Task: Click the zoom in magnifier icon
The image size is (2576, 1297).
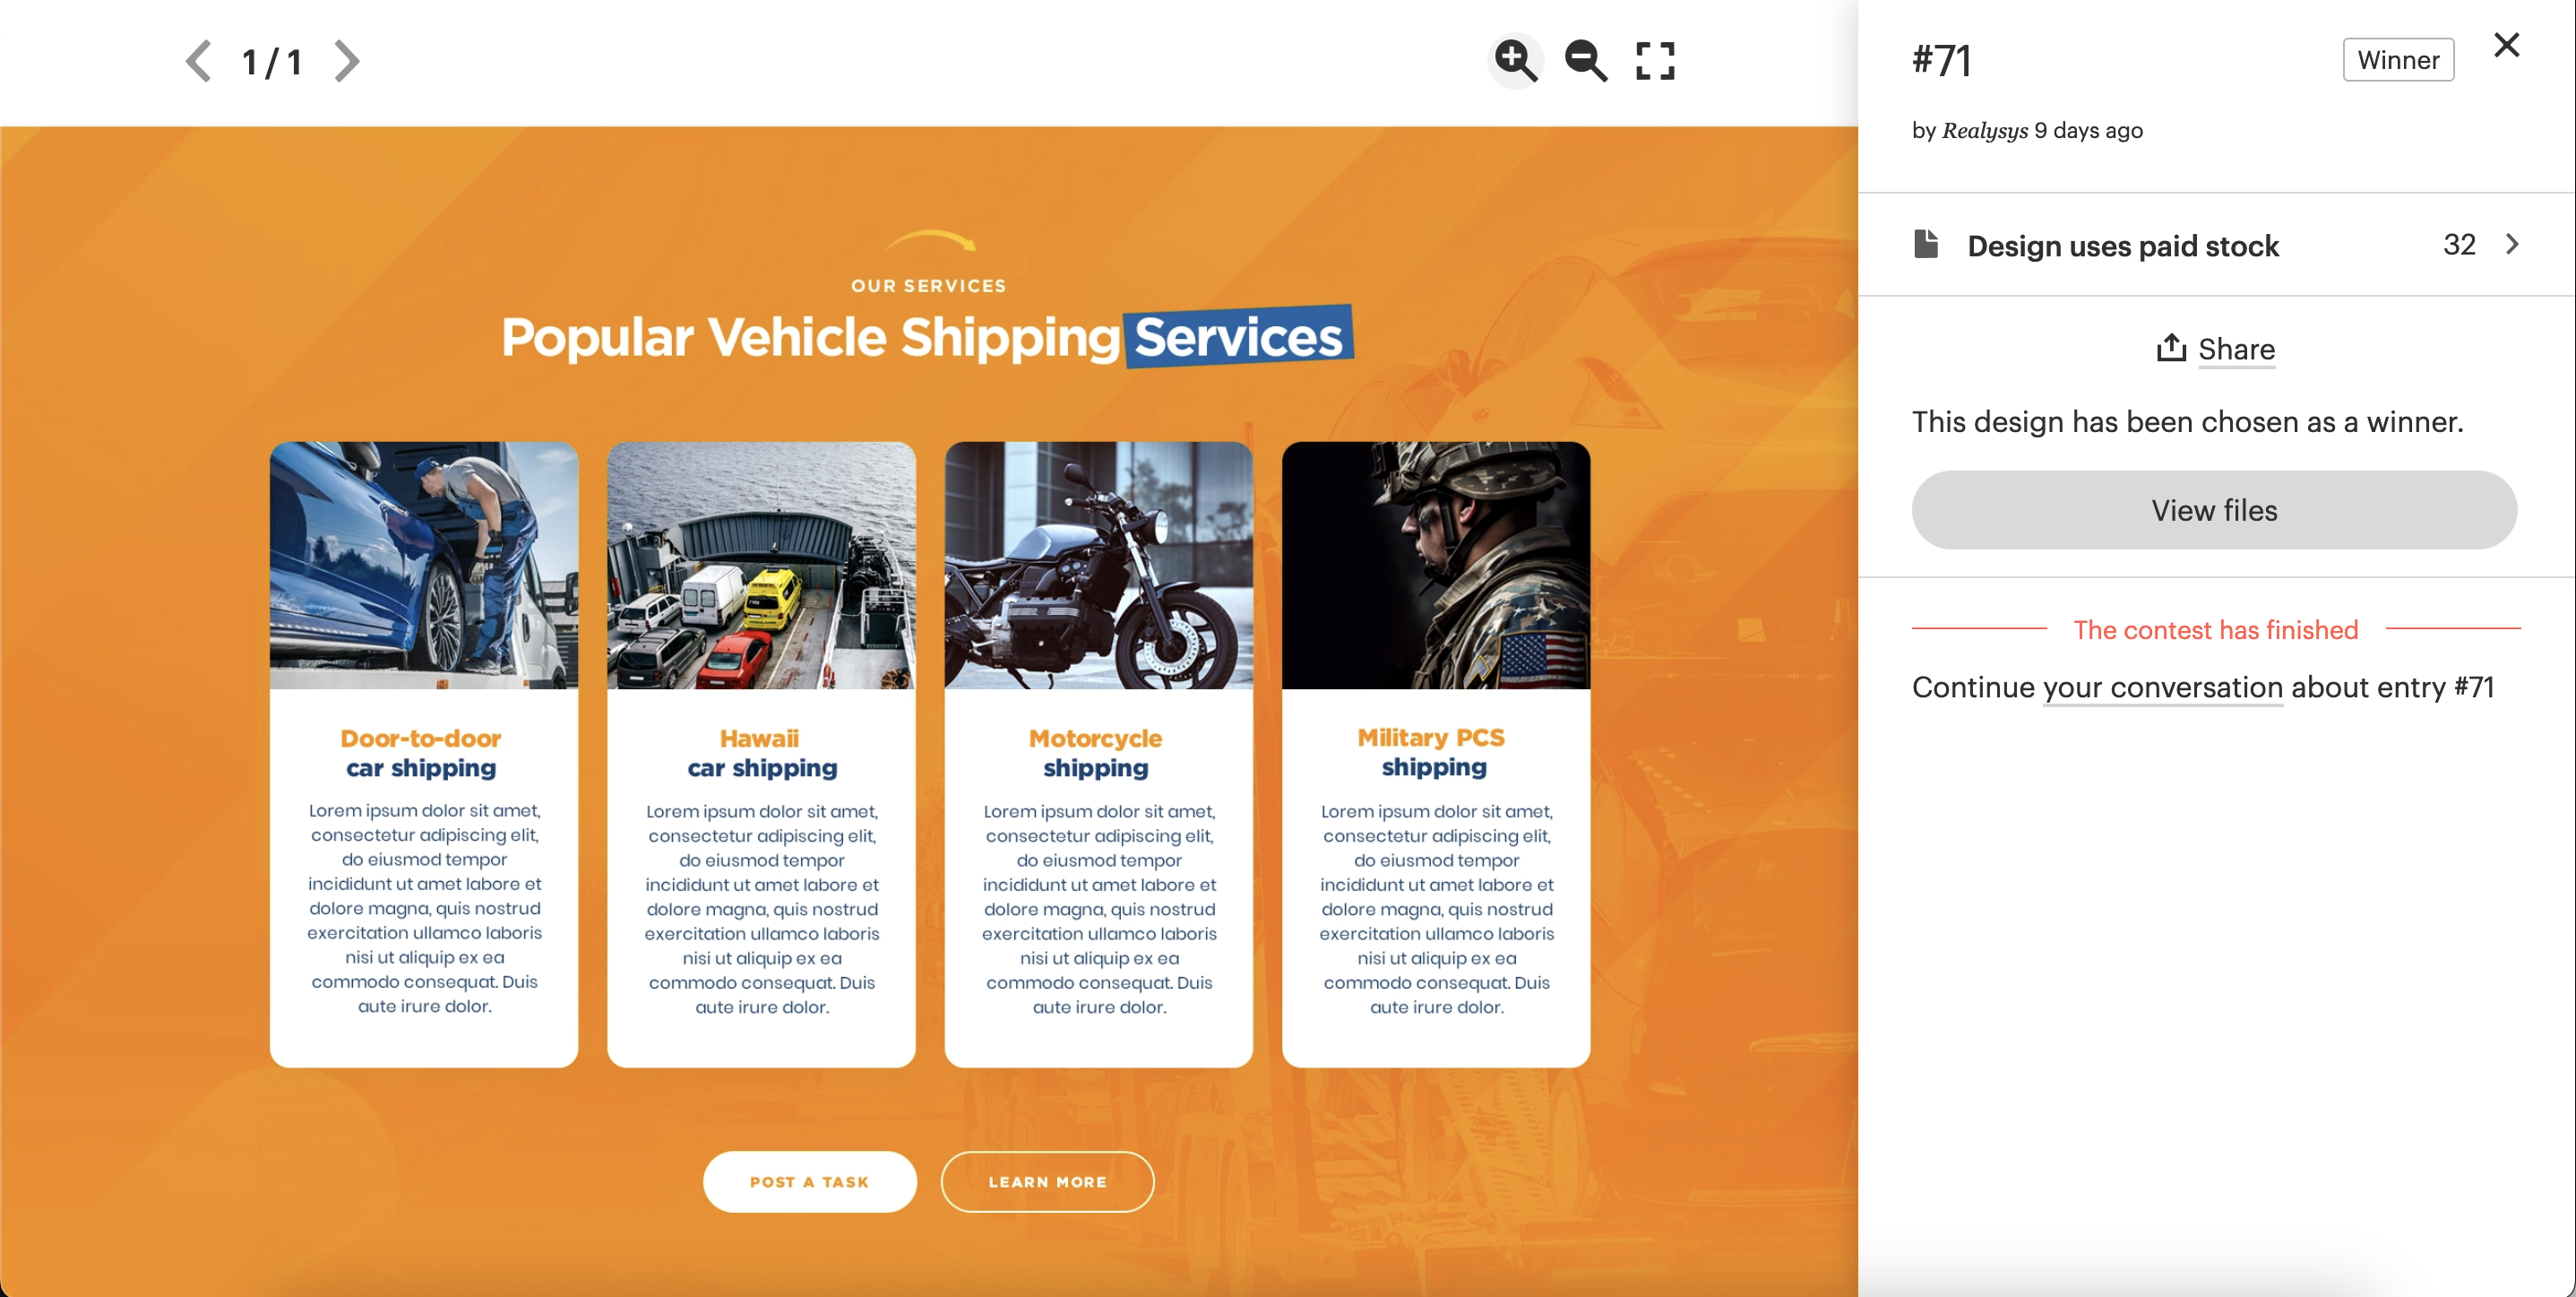Action: coord(1516,61)
